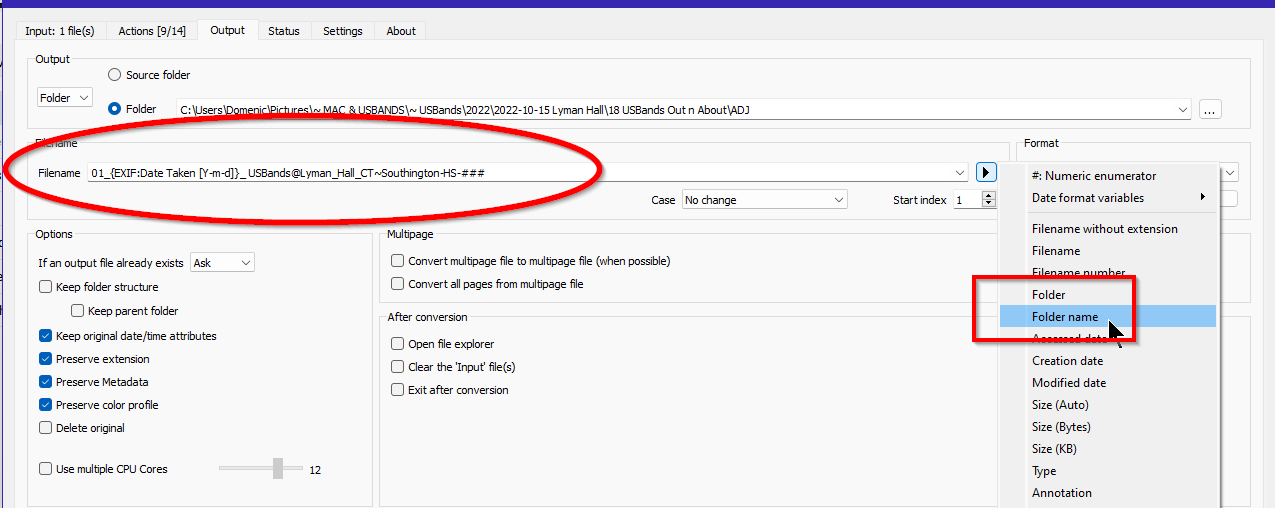
Task: Enable Keep folder structure checkbox
Action: (x=46, y=287)
